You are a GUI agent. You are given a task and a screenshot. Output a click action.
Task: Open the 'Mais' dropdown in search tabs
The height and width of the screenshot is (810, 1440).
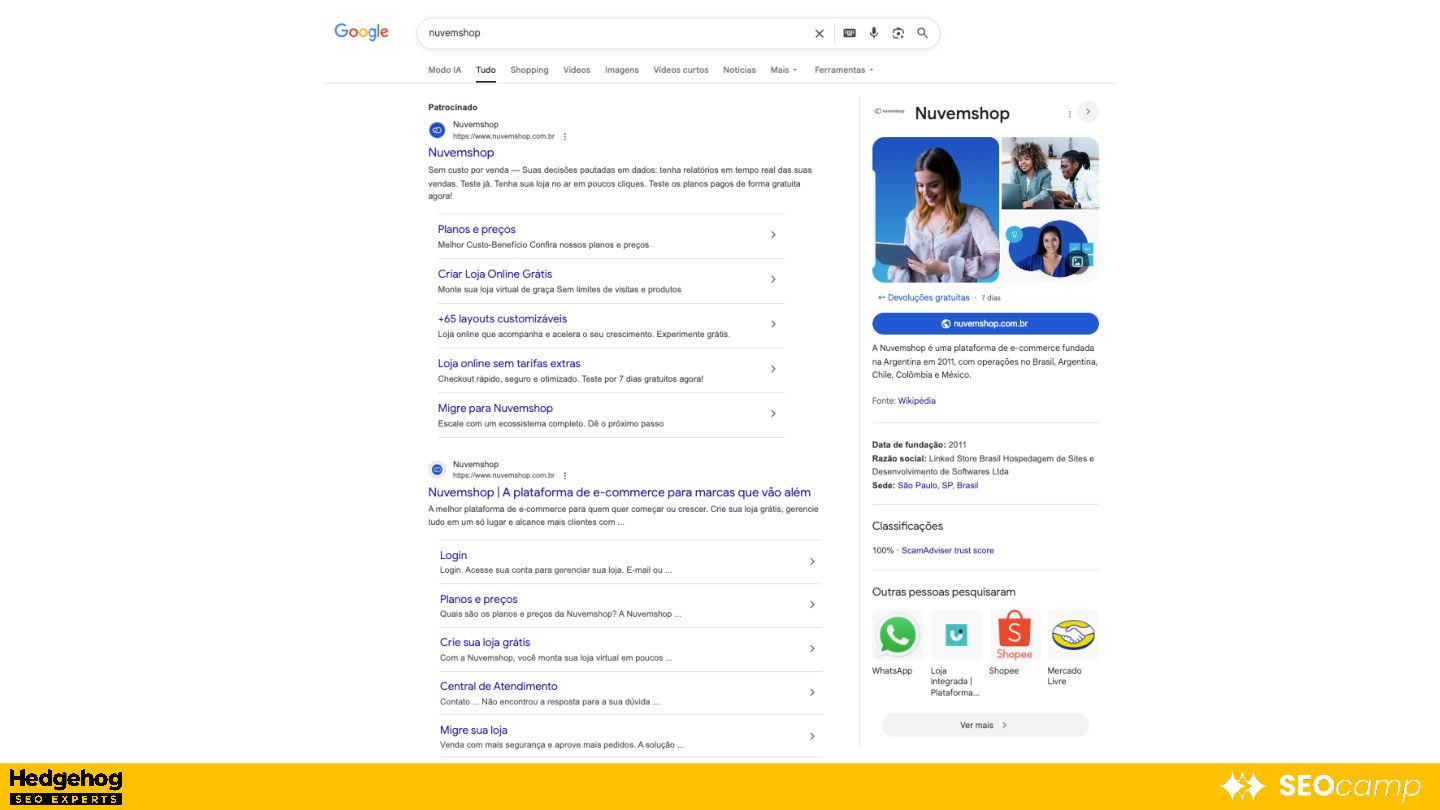(x=784, y=70)
